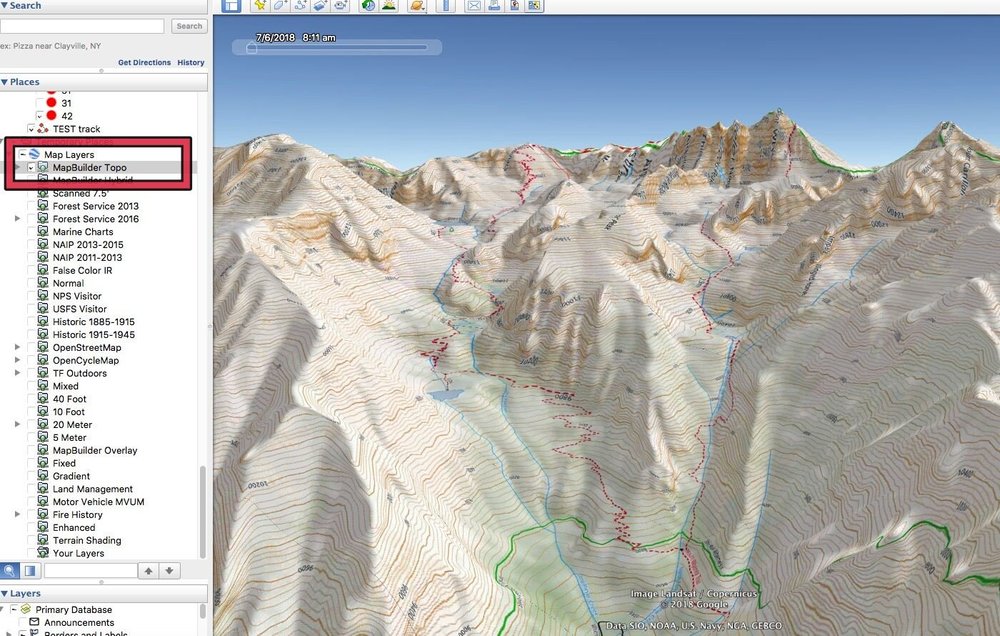Screen dimensions: 1000x636
Task: Expand the 20 Meter layer node
Action: pyautogui.click(x=17, y=424)
